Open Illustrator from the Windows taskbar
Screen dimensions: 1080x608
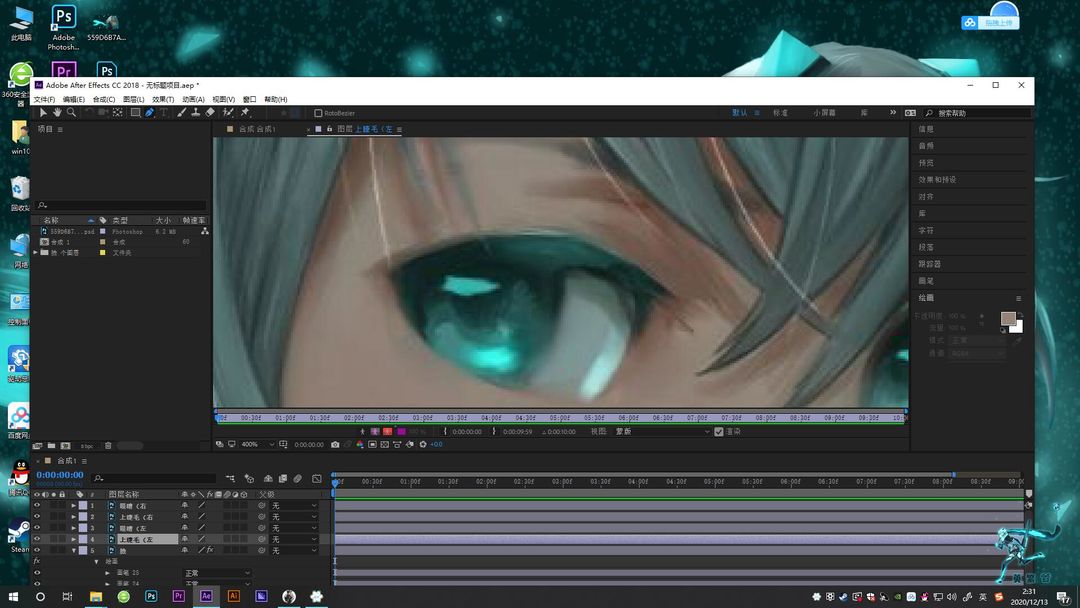[x=233, y=596]
